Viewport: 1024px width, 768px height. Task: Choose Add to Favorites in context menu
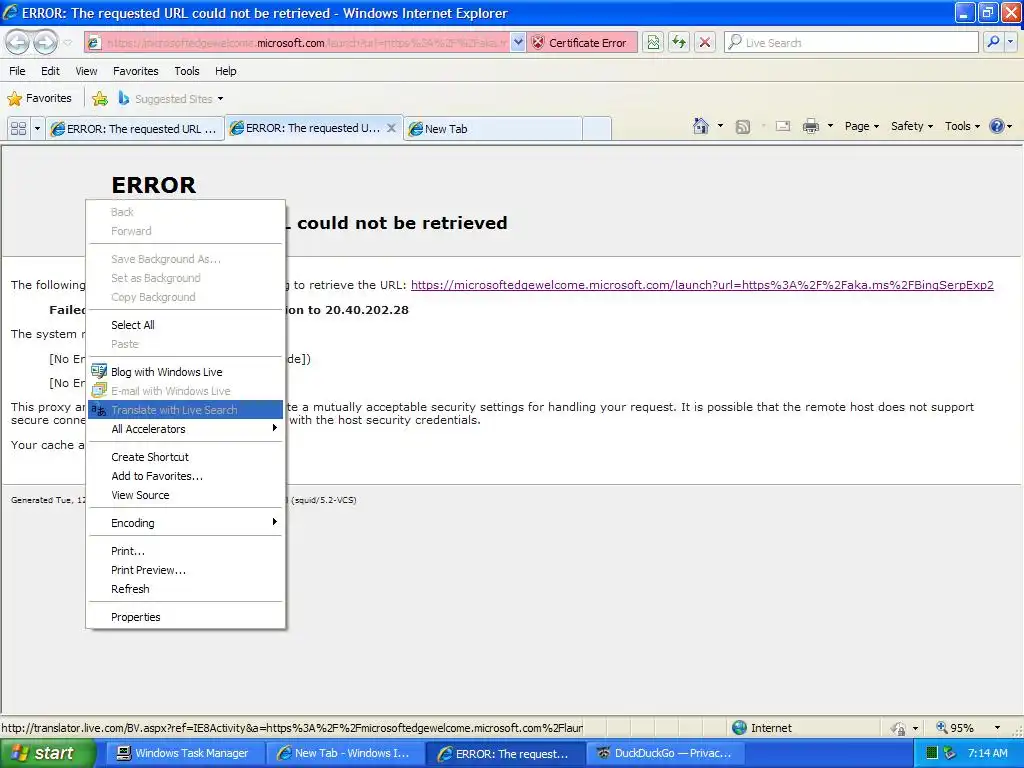[x=185, y=475]
